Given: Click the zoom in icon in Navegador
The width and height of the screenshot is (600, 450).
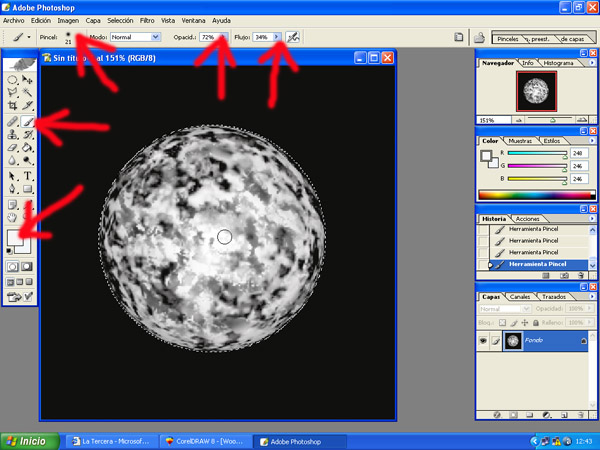Looking at the screenshot, I should pos(582,120).
